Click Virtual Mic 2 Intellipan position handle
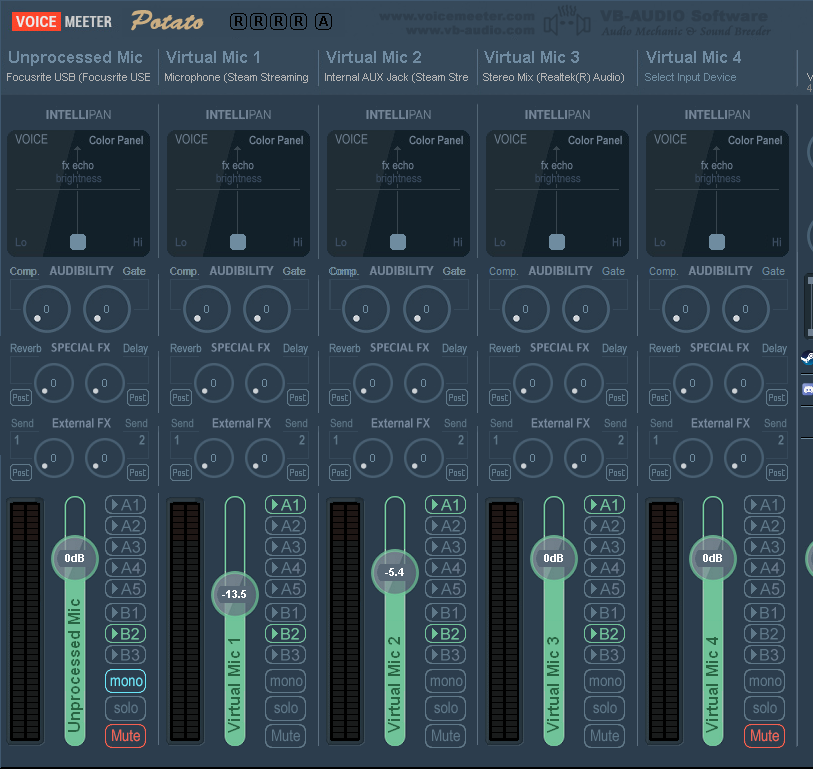 click(x=398, y=242)
